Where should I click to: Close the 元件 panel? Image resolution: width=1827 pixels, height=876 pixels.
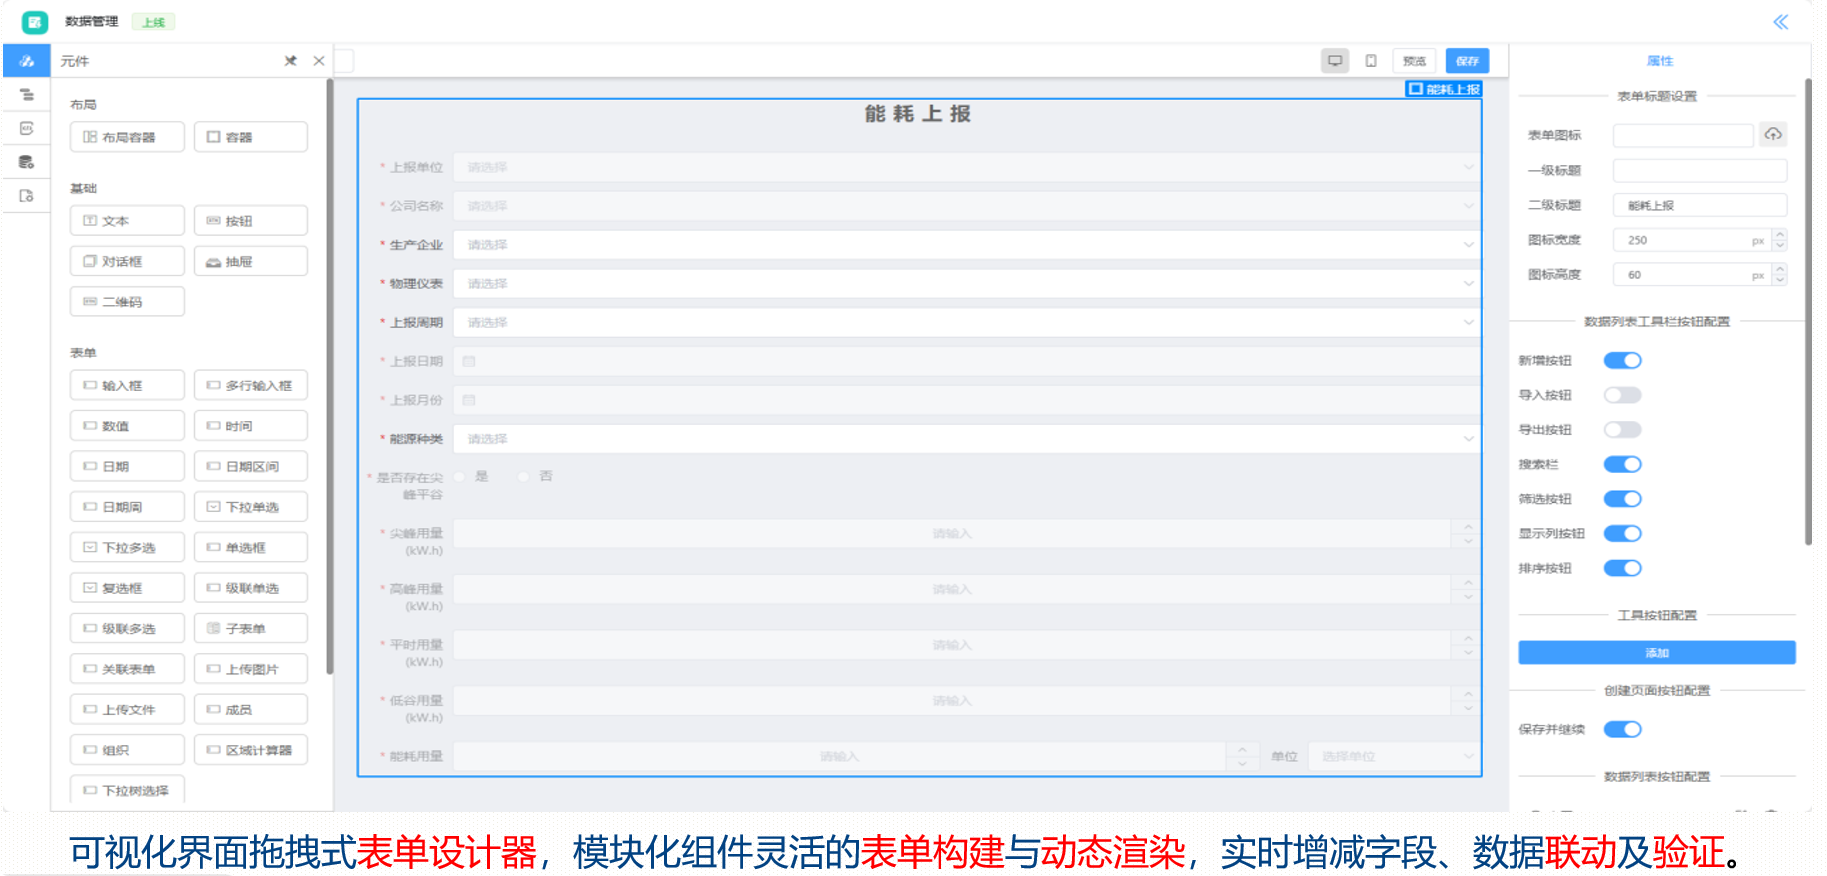319,61
